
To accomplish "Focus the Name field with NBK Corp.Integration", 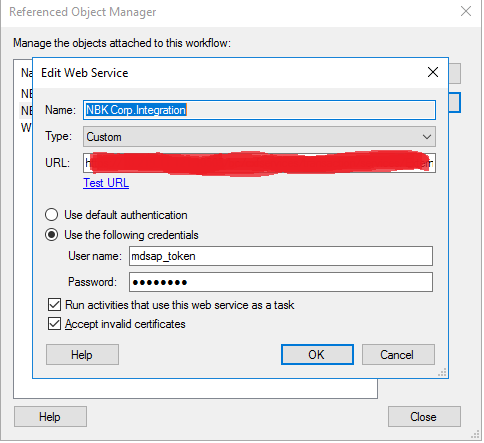I will [x=259, y=110].
